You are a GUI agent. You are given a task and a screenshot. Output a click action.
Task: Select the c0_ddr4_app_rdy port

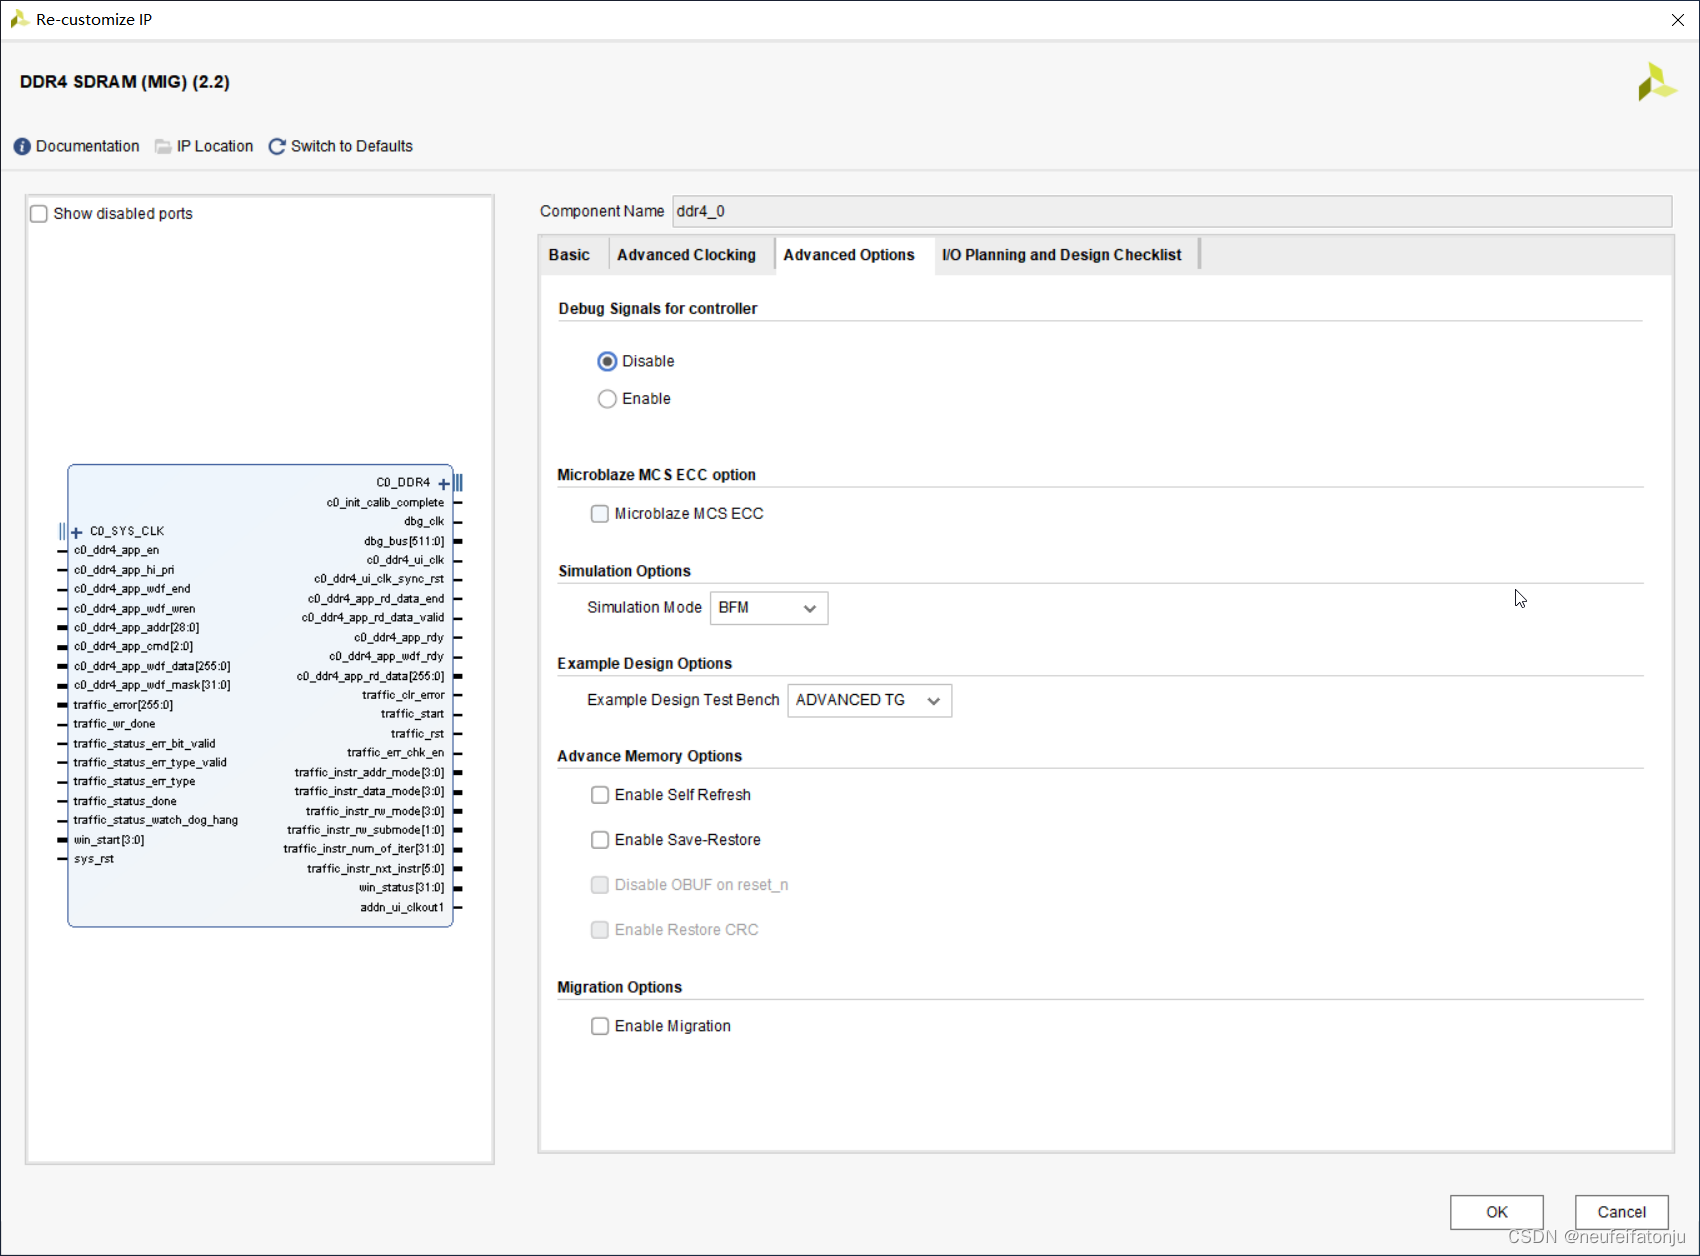(x=399, y=638)
